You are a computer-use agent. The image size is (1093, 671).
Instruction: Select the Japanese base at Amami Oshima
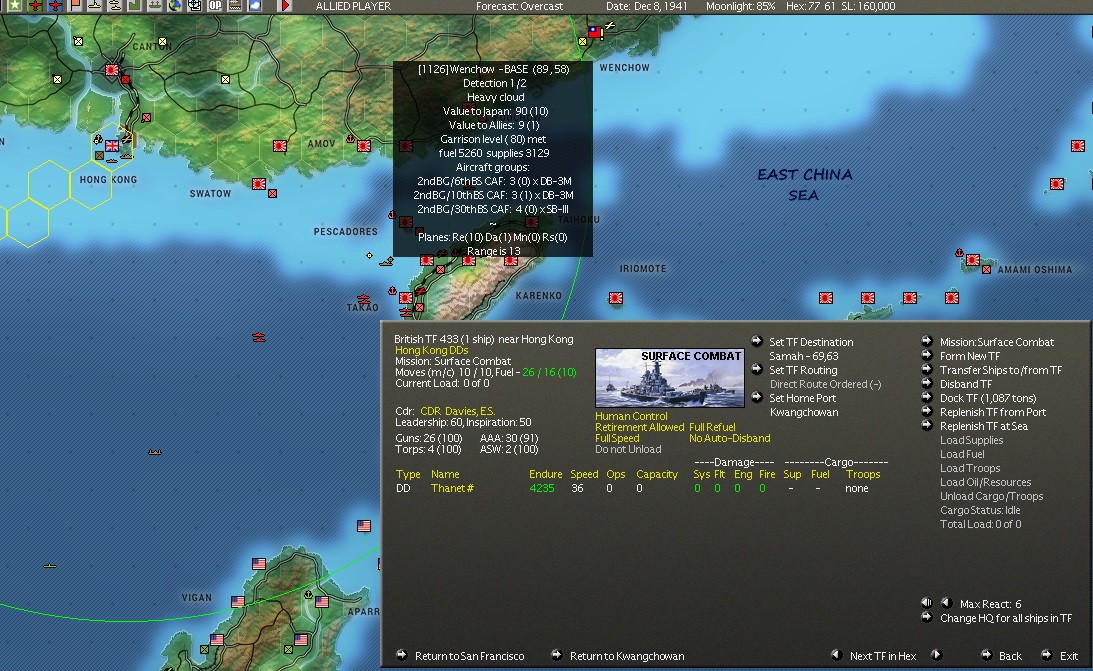[x=972, y=260]
